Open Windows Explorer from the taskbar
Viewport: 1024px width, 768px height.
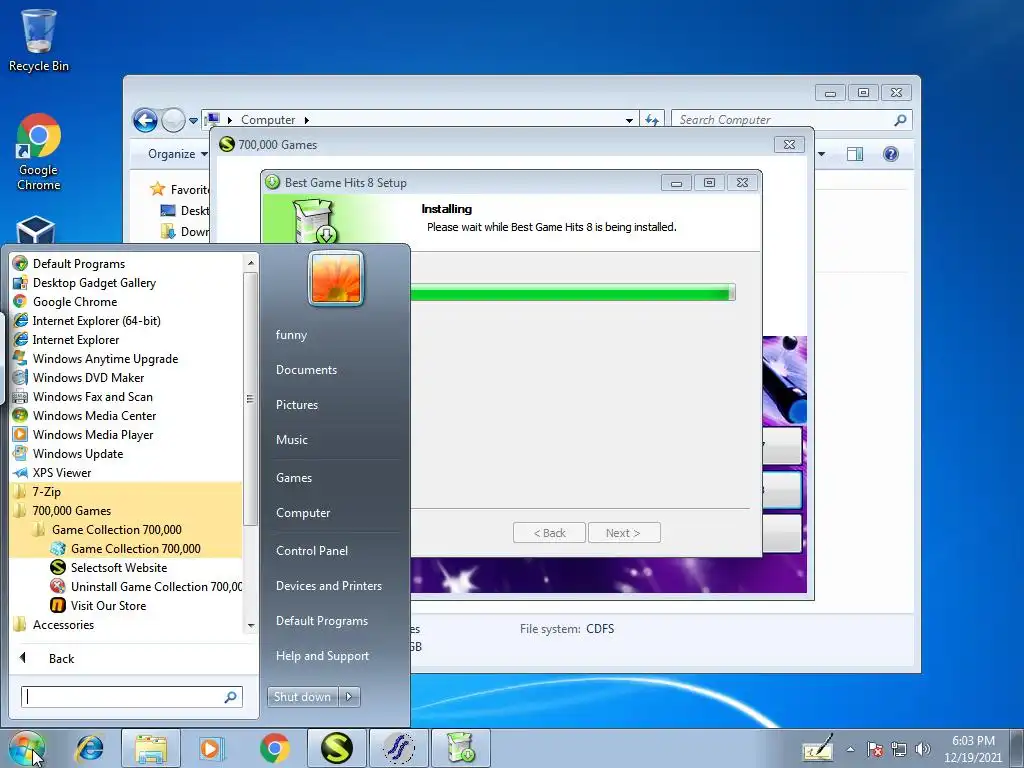150,748
